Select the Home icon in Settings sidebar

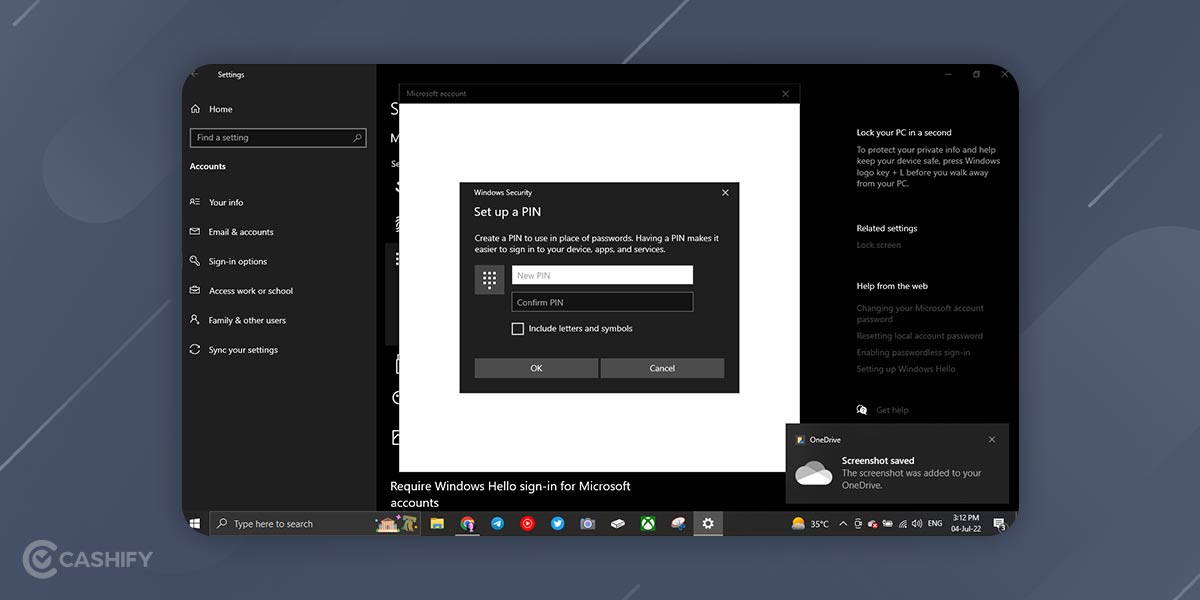[197, 109]
